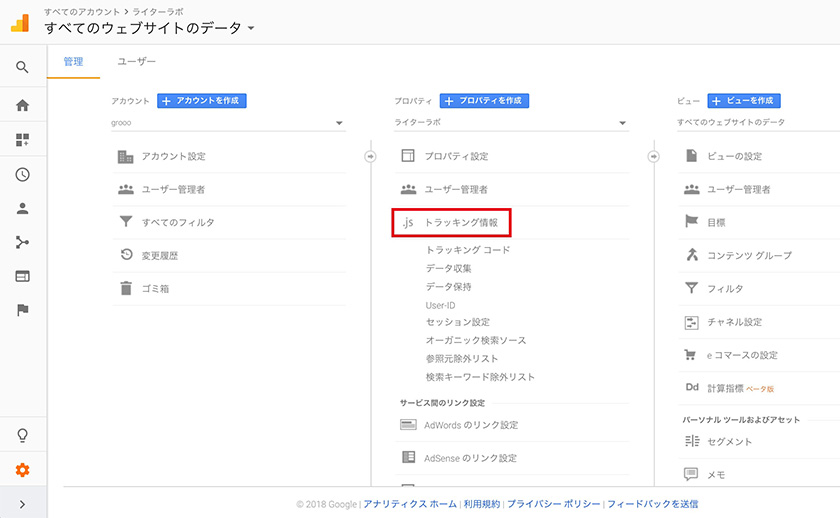Click the search magnifier icon in sidebar
Viewport: 840px width, 518px height.
tap(22, 67)
